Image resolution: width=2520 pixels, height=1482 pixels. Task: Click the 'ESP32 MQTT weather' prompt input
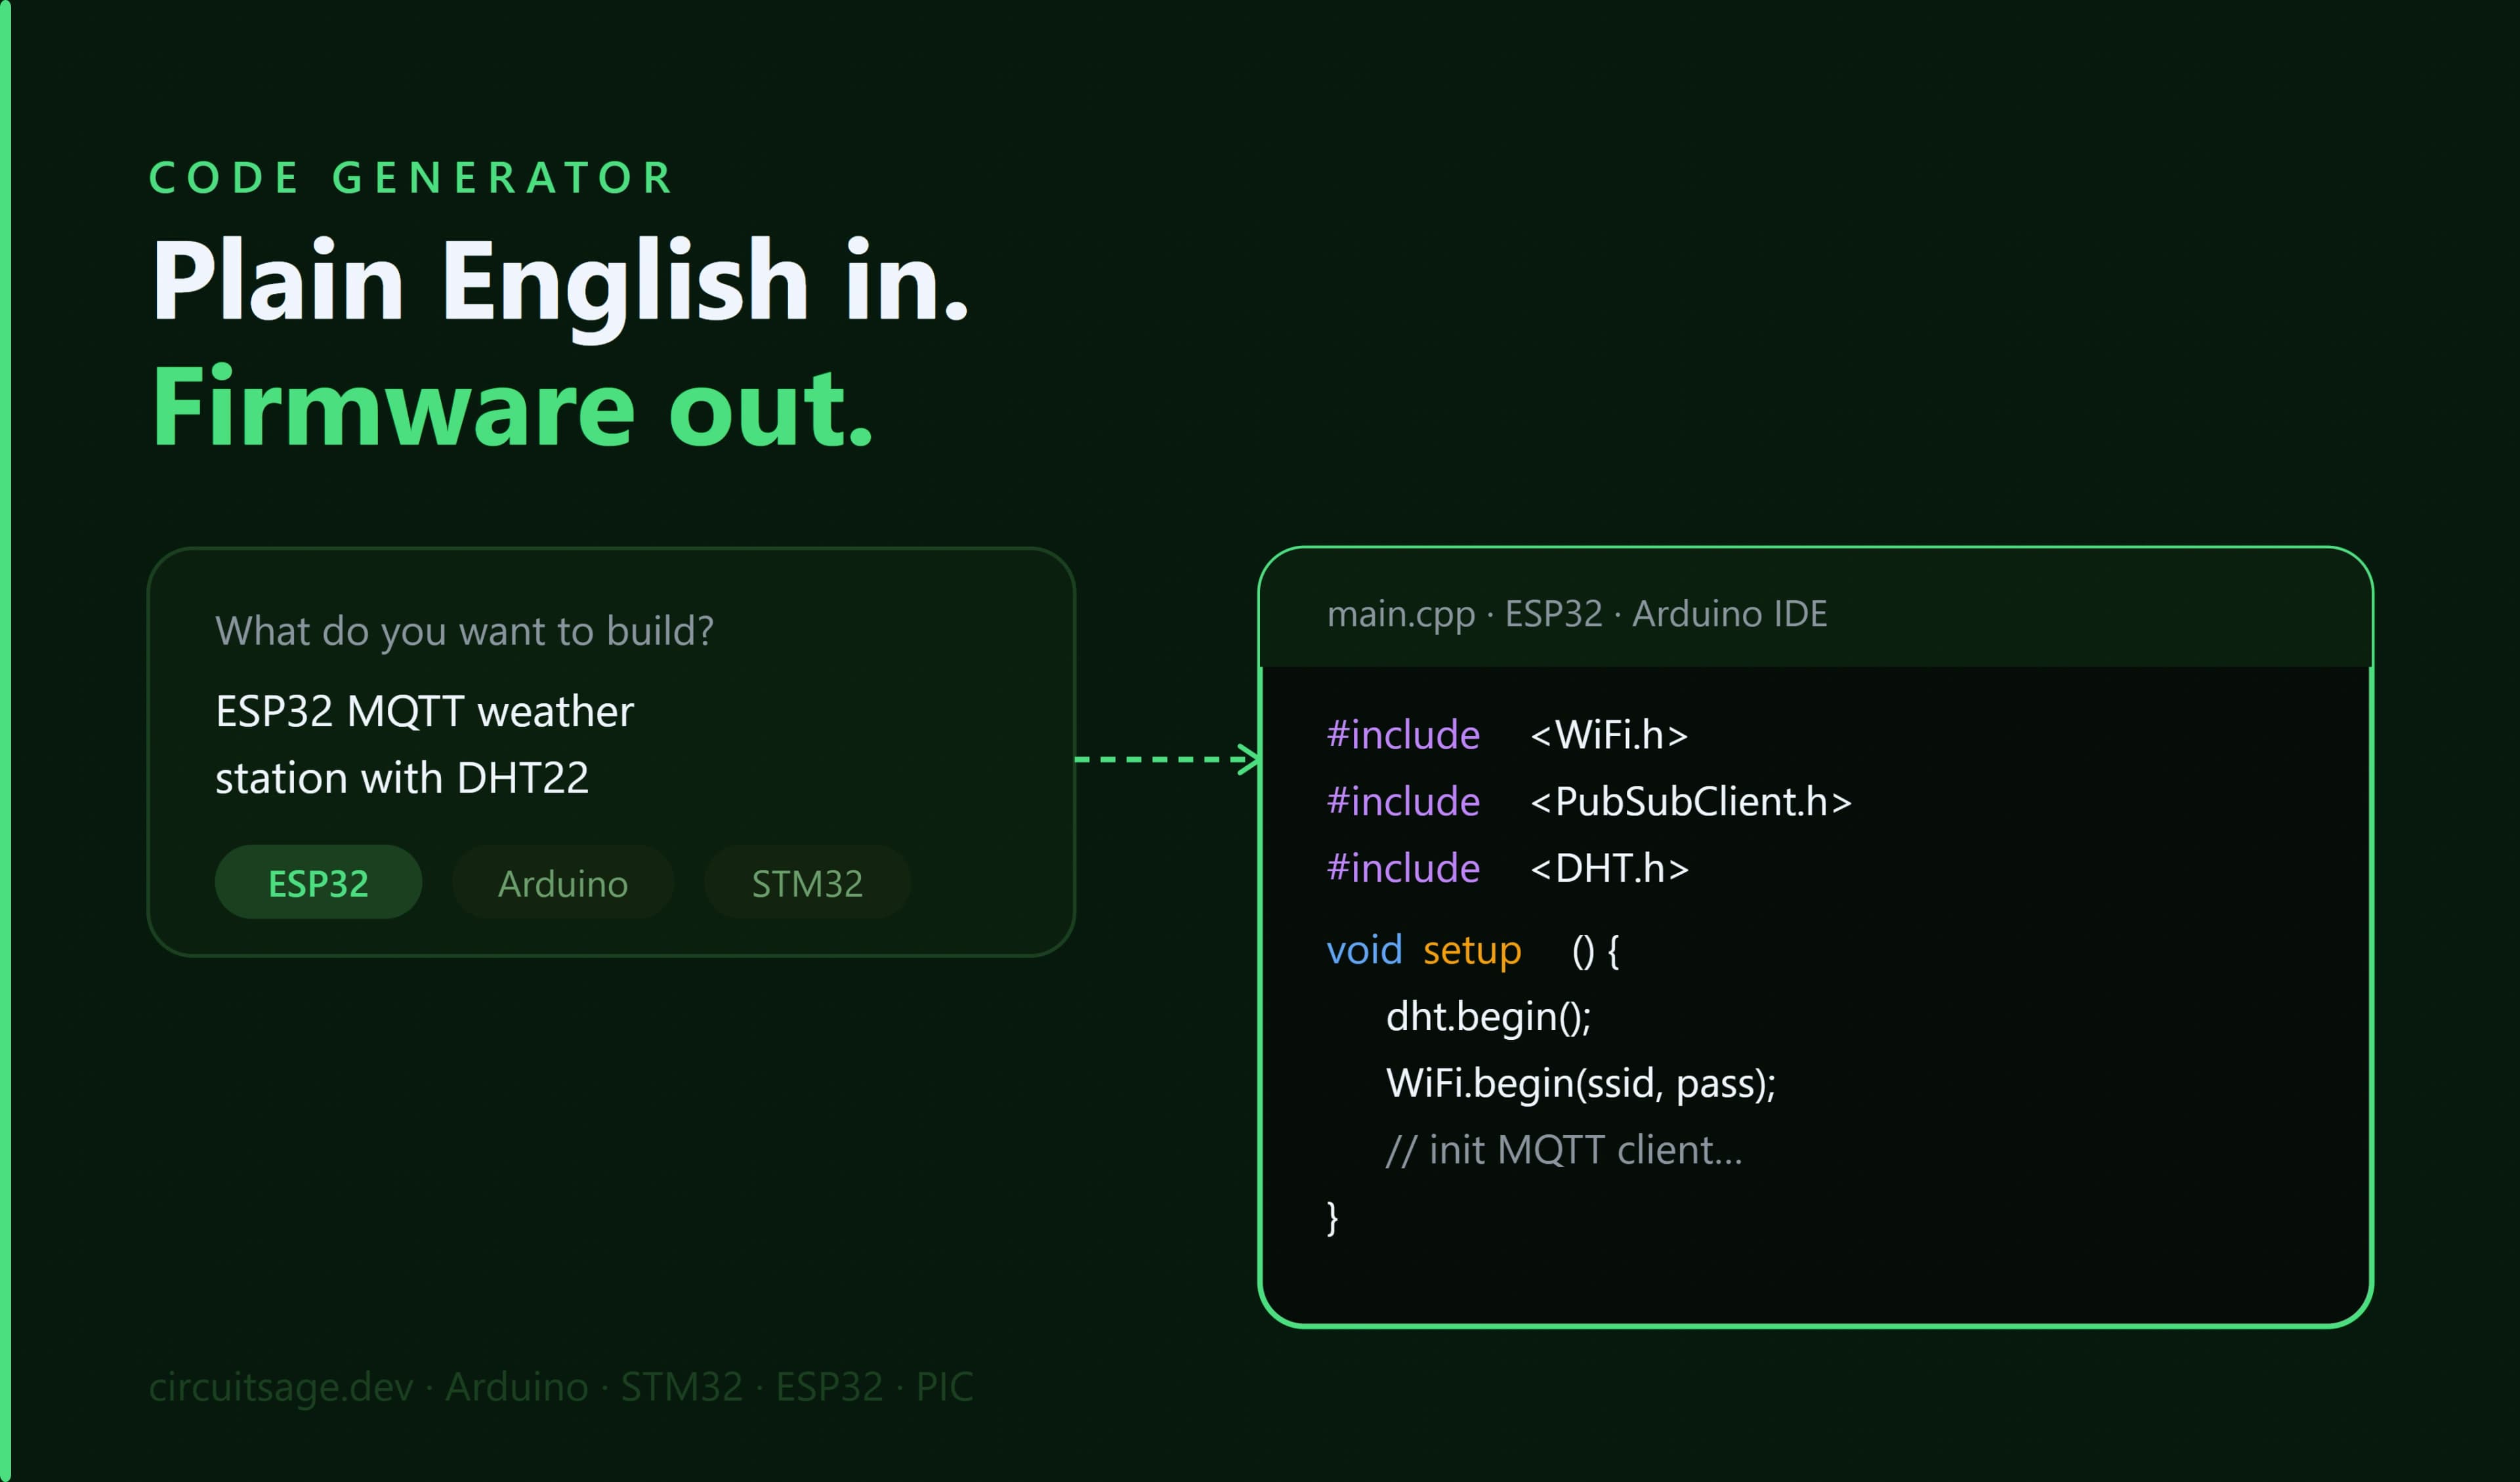424,712
